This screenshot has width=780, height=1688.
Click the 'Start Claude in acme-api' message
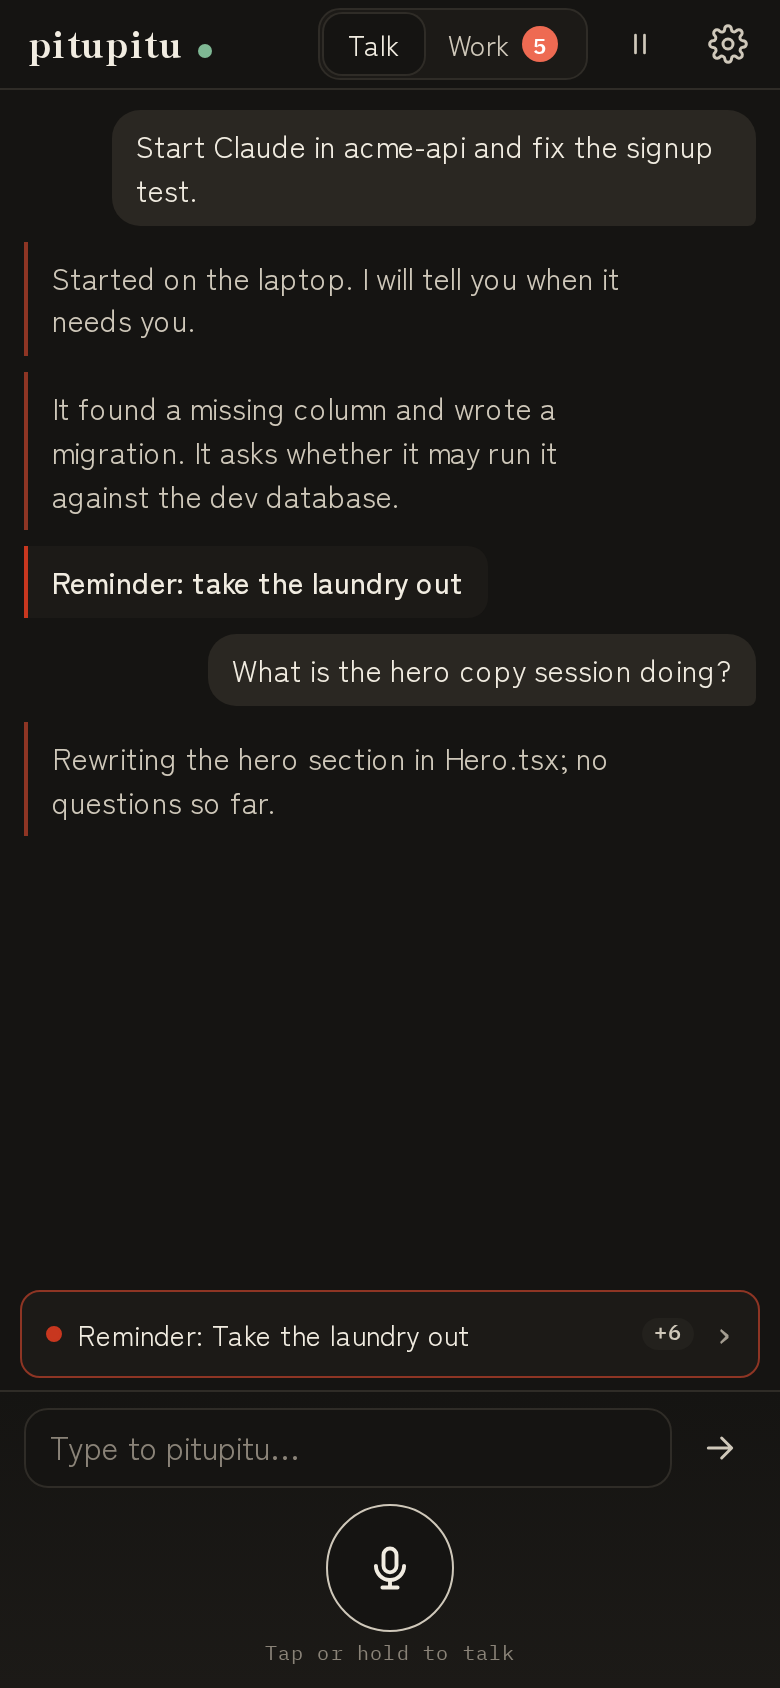pyautogui.click(x=434, y=169)
